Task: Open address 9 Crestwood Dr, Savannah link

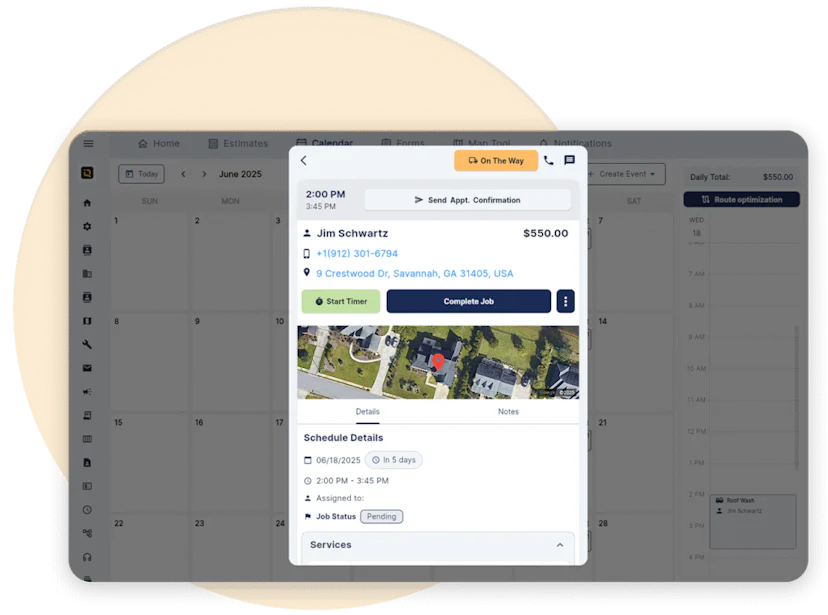Action: 415,273
